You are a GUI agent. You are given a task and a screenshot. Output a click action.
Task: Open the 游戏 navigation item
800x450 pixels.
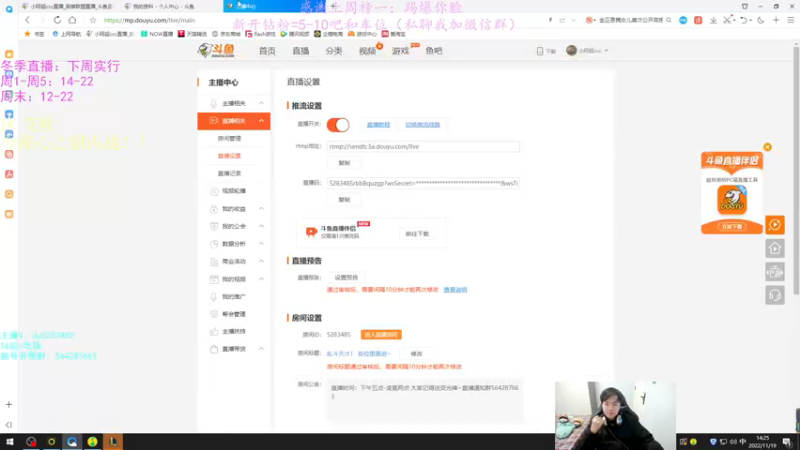pos(400,51)
